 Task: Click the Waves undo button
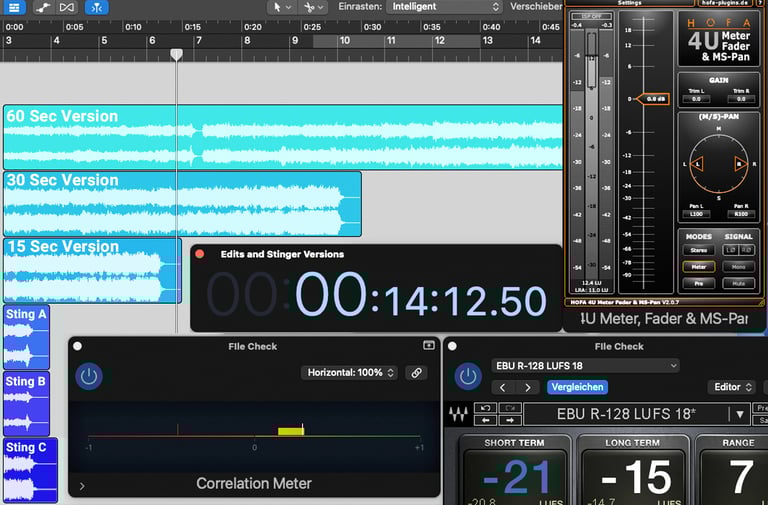(x=485, y=408)
